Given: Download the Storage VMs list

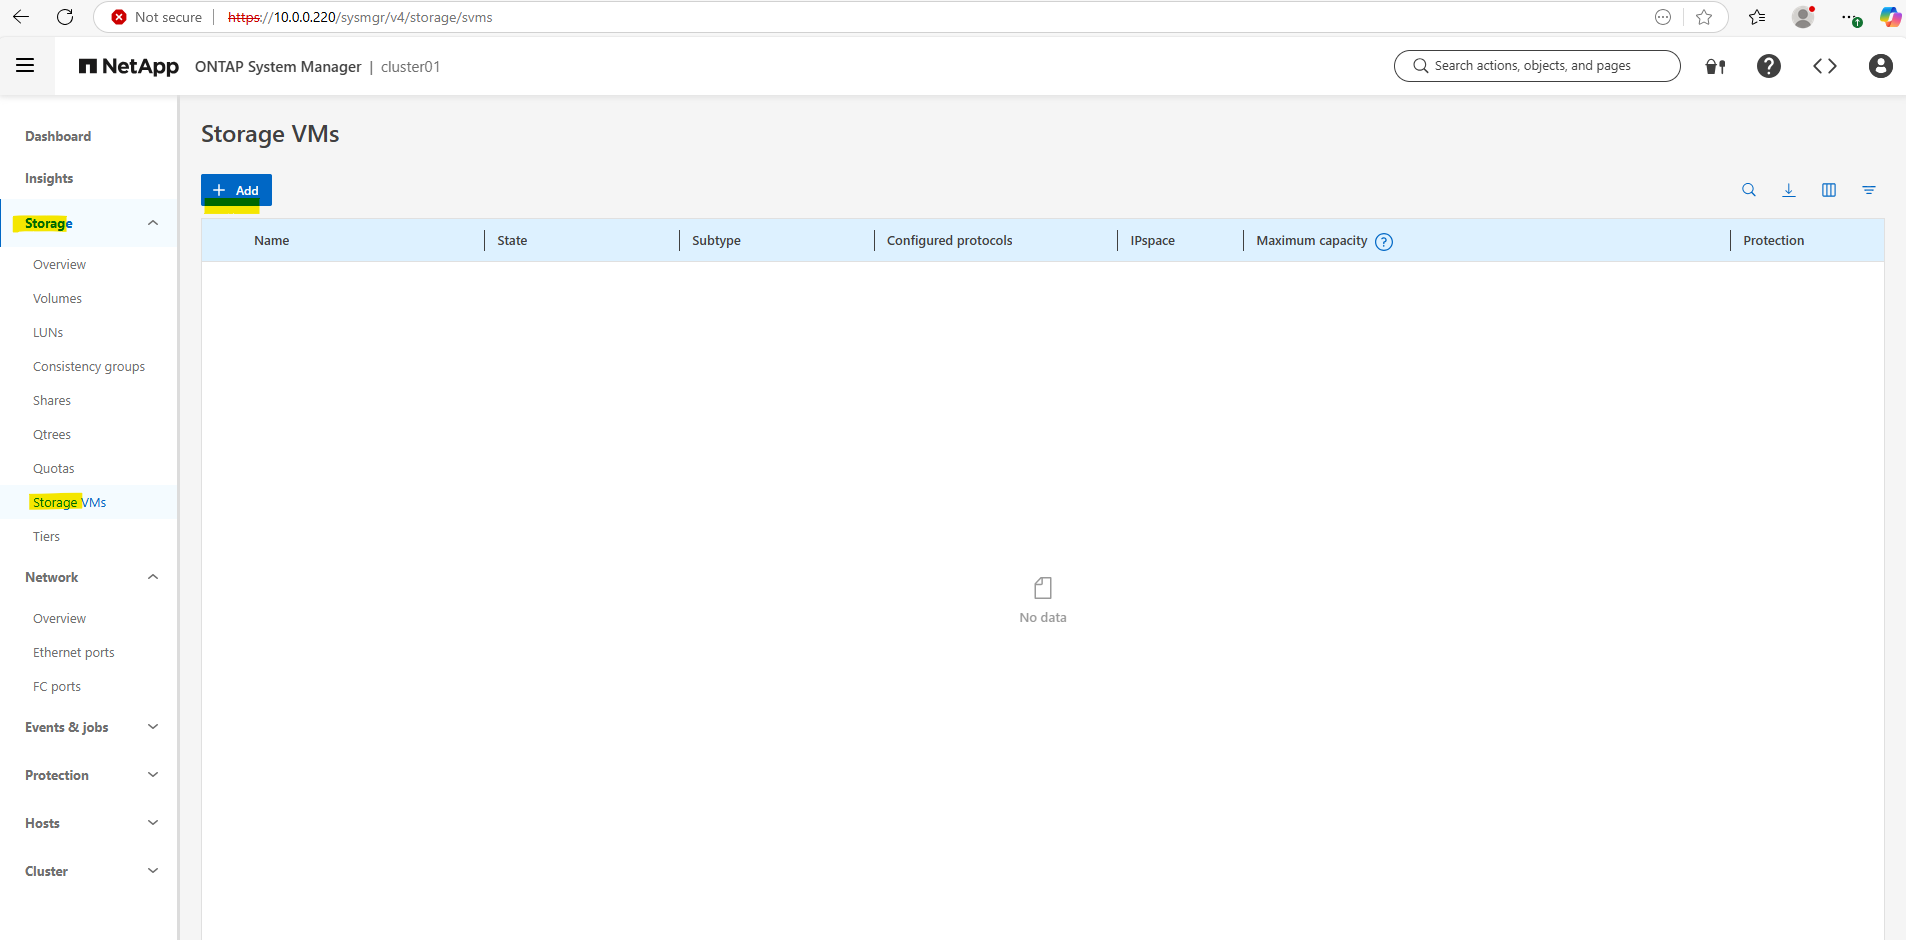Looking at the screenshot, I should (1789, 190).
